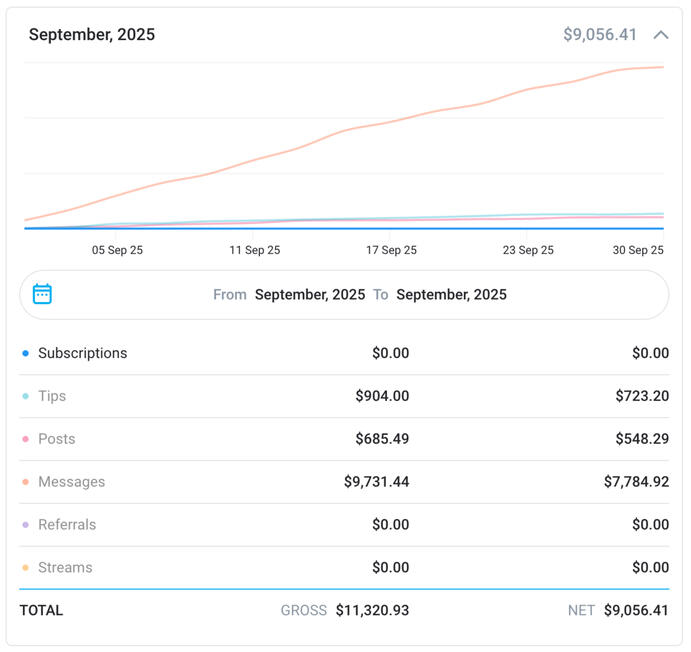Click the yellow Streams legend dot
The height and width of the screenshot is (652, 691).
(26, 568)
